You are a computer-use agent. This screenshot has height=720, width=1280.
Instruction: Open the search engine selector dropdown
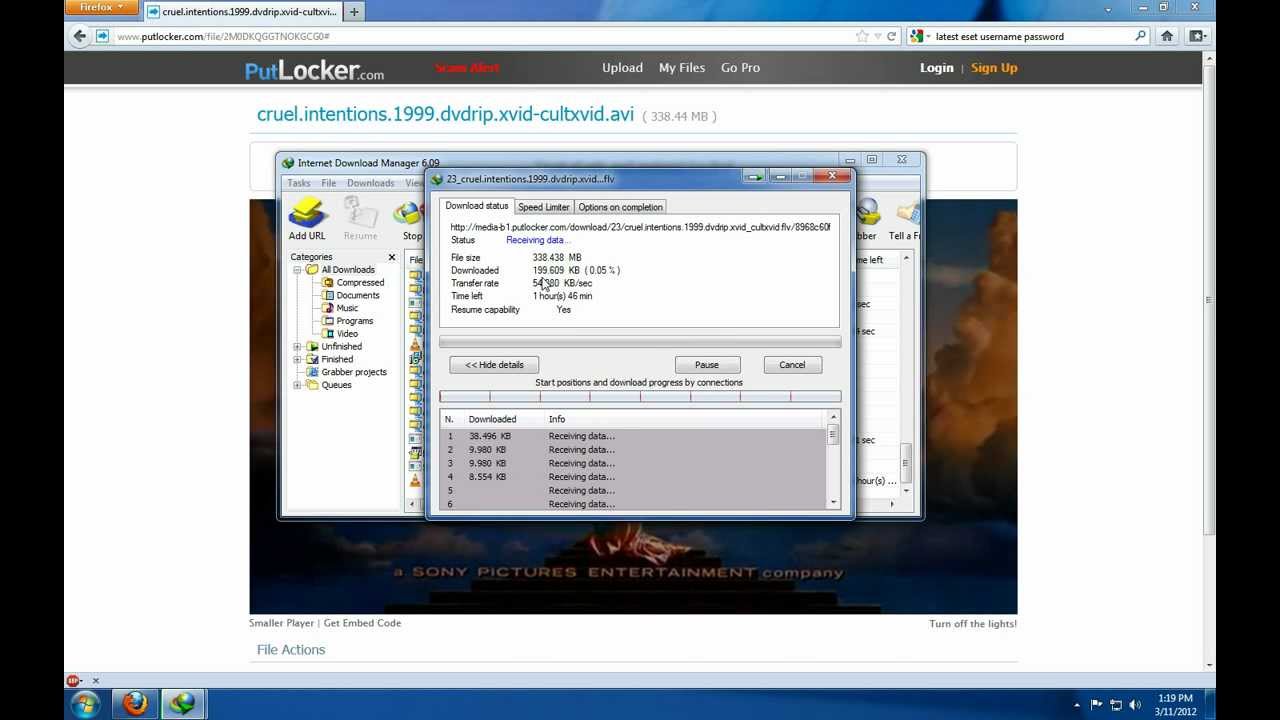pos(920,36)
